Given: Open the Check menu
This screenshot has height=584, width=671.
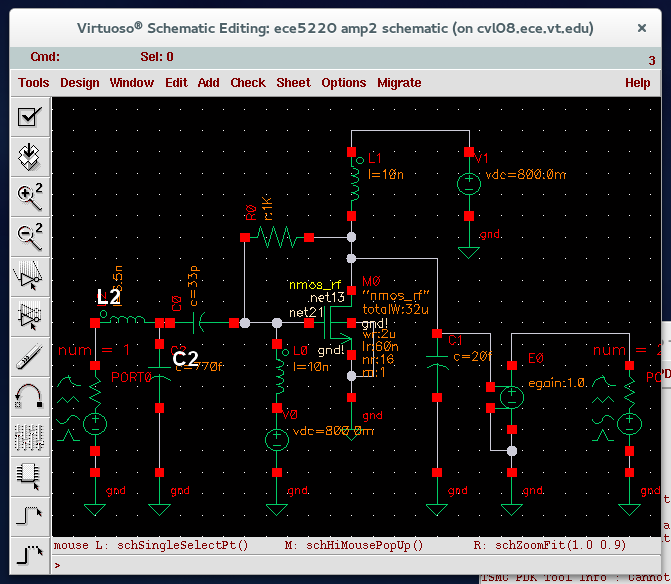Looking at the screenshot, I should tap(248, 83).
